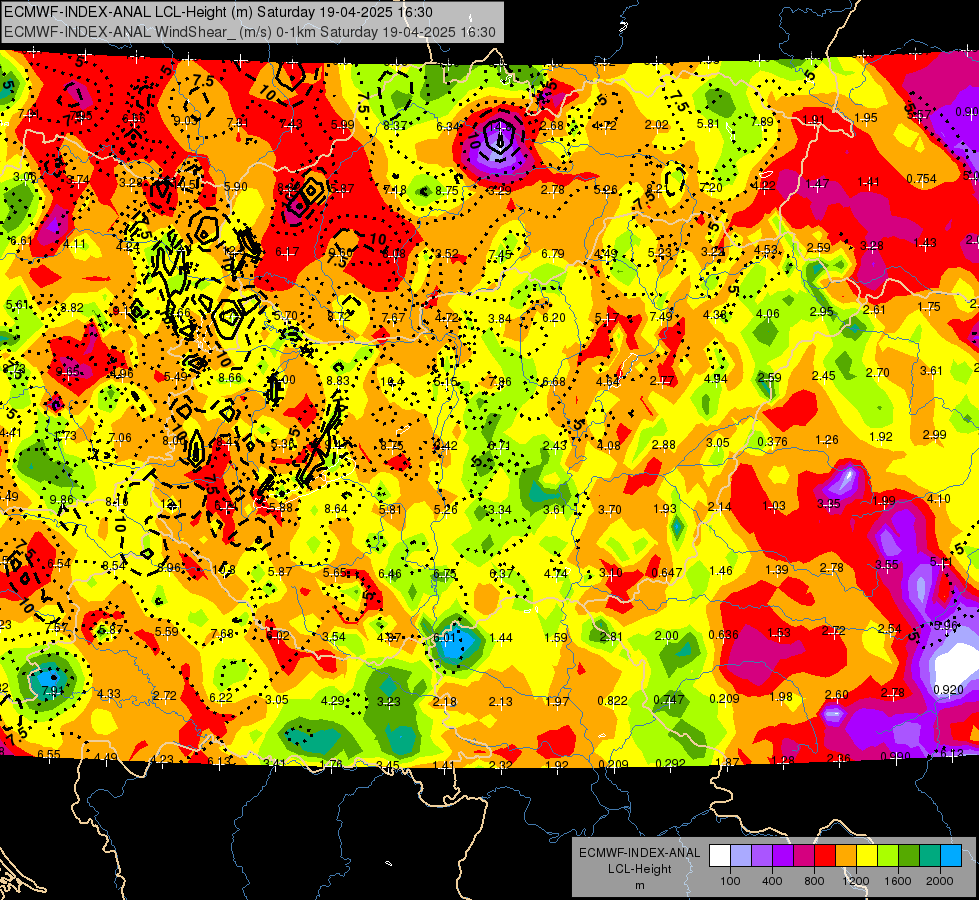Click the magenta legend swatch before 800
The width and height of the screenshot is (979, 900).
[x=804, y=856]
